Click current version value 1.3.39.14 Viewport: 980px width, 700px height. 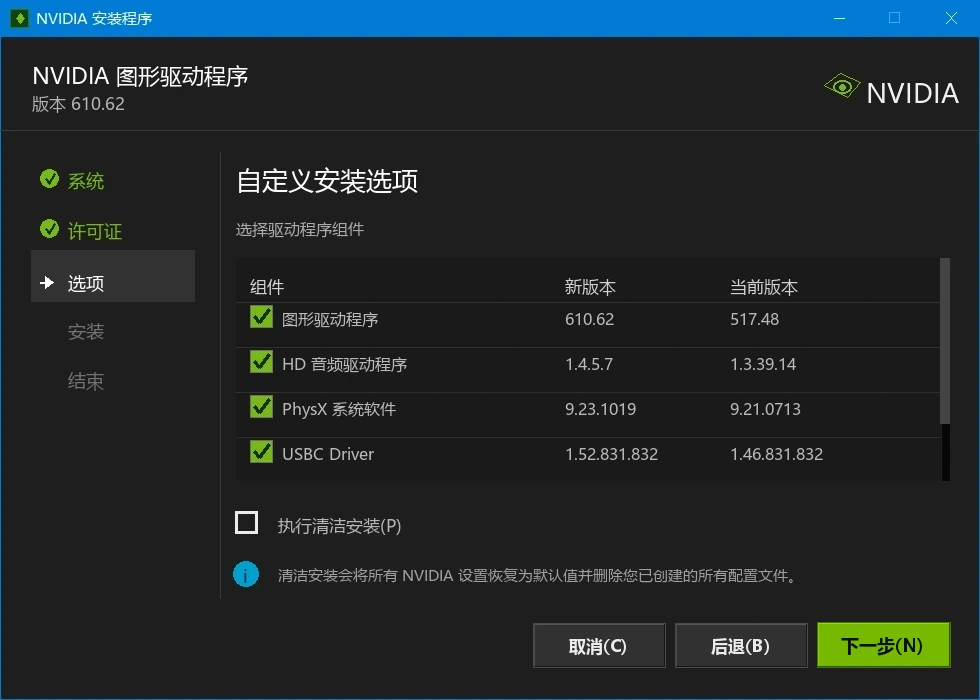763,364
